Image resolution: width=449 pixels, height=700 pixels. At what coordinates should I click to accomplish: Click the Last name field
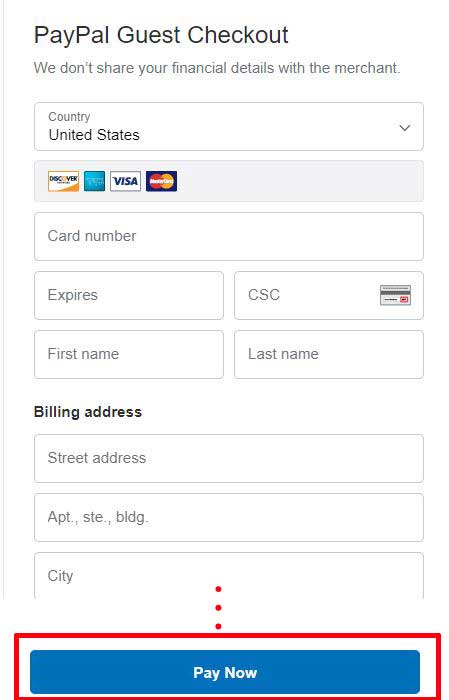coord(329,354)
